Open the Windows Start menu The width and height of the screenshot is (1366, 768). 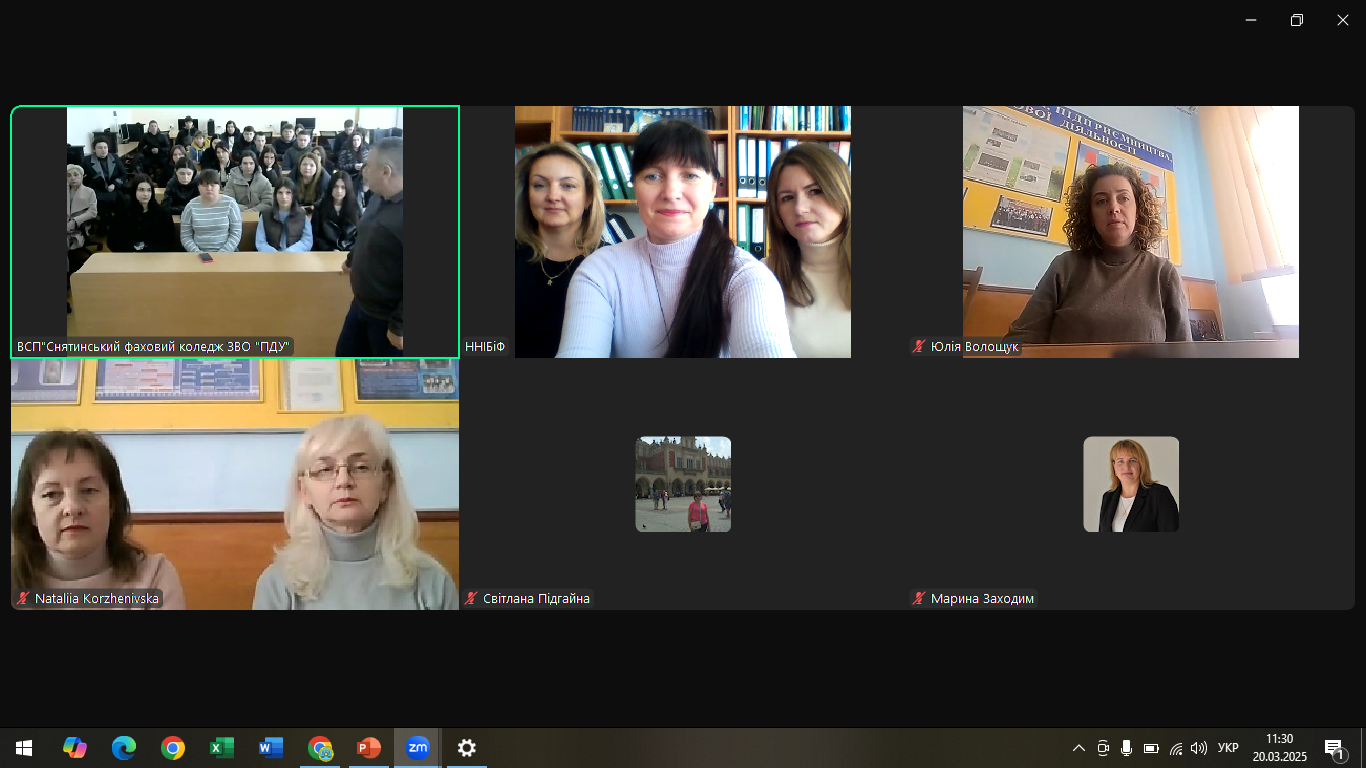click(x=24, y=748)
